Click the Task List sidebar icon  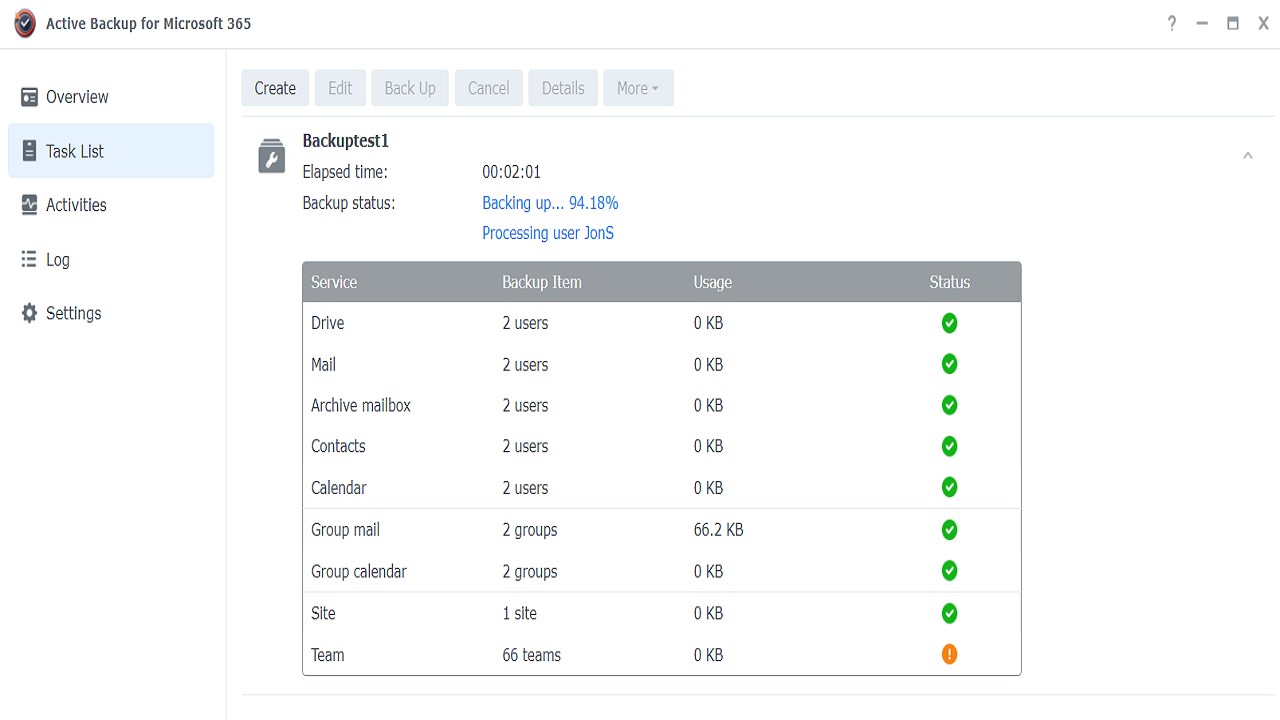pos(29,151)
